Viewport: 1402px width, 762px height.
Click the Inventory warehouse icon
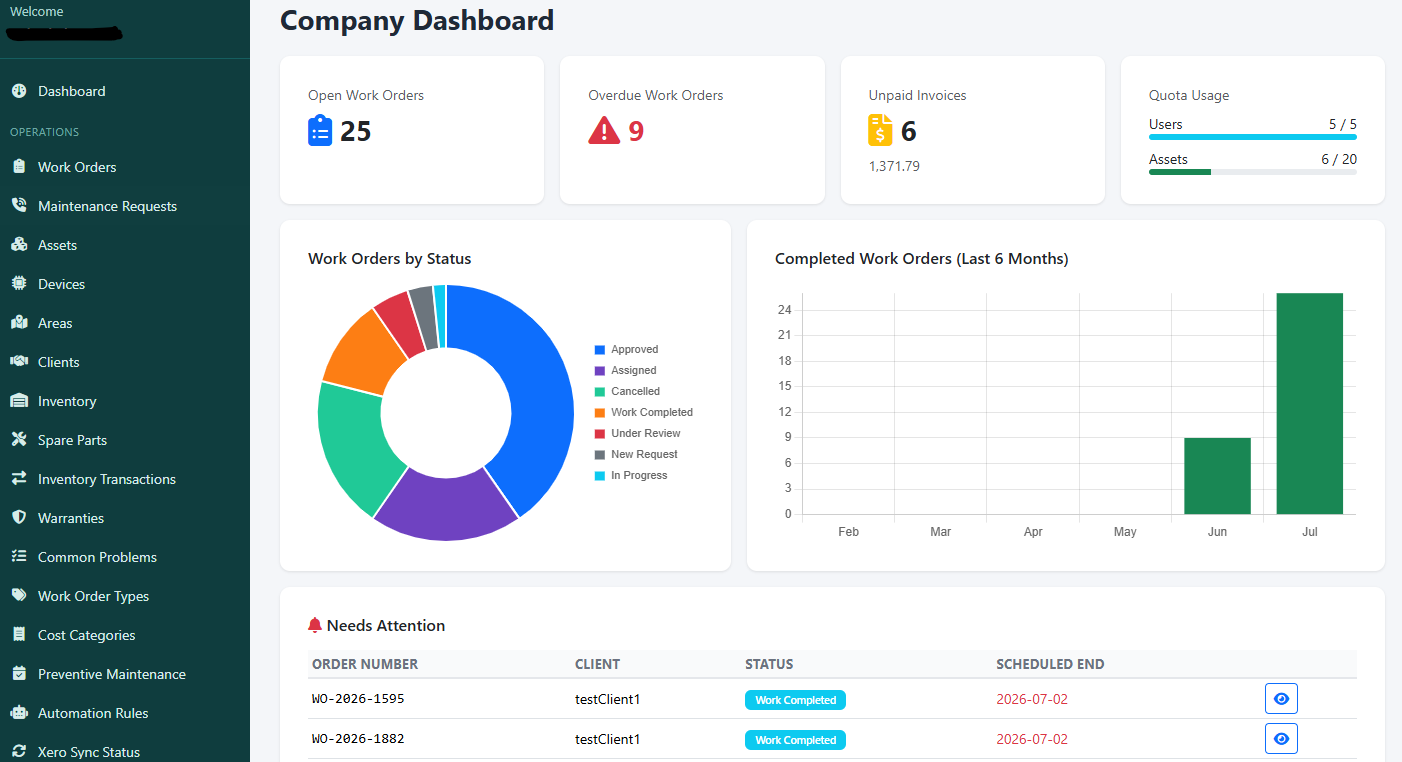pyautogui.click(x=18, y=401)
